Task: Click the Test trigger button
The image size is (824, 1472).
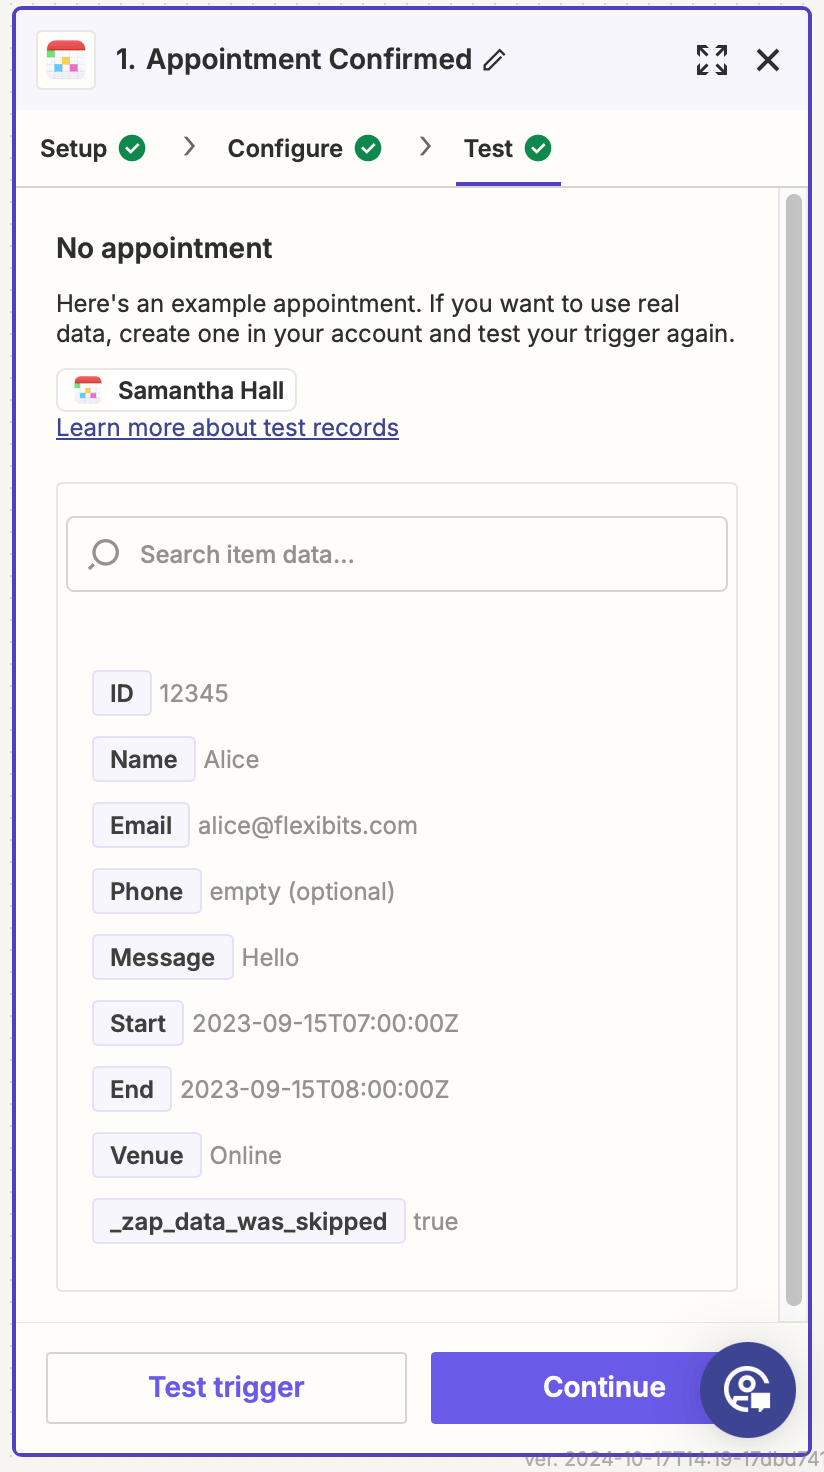Action: pyautogui.click(x=227, y=1387)
